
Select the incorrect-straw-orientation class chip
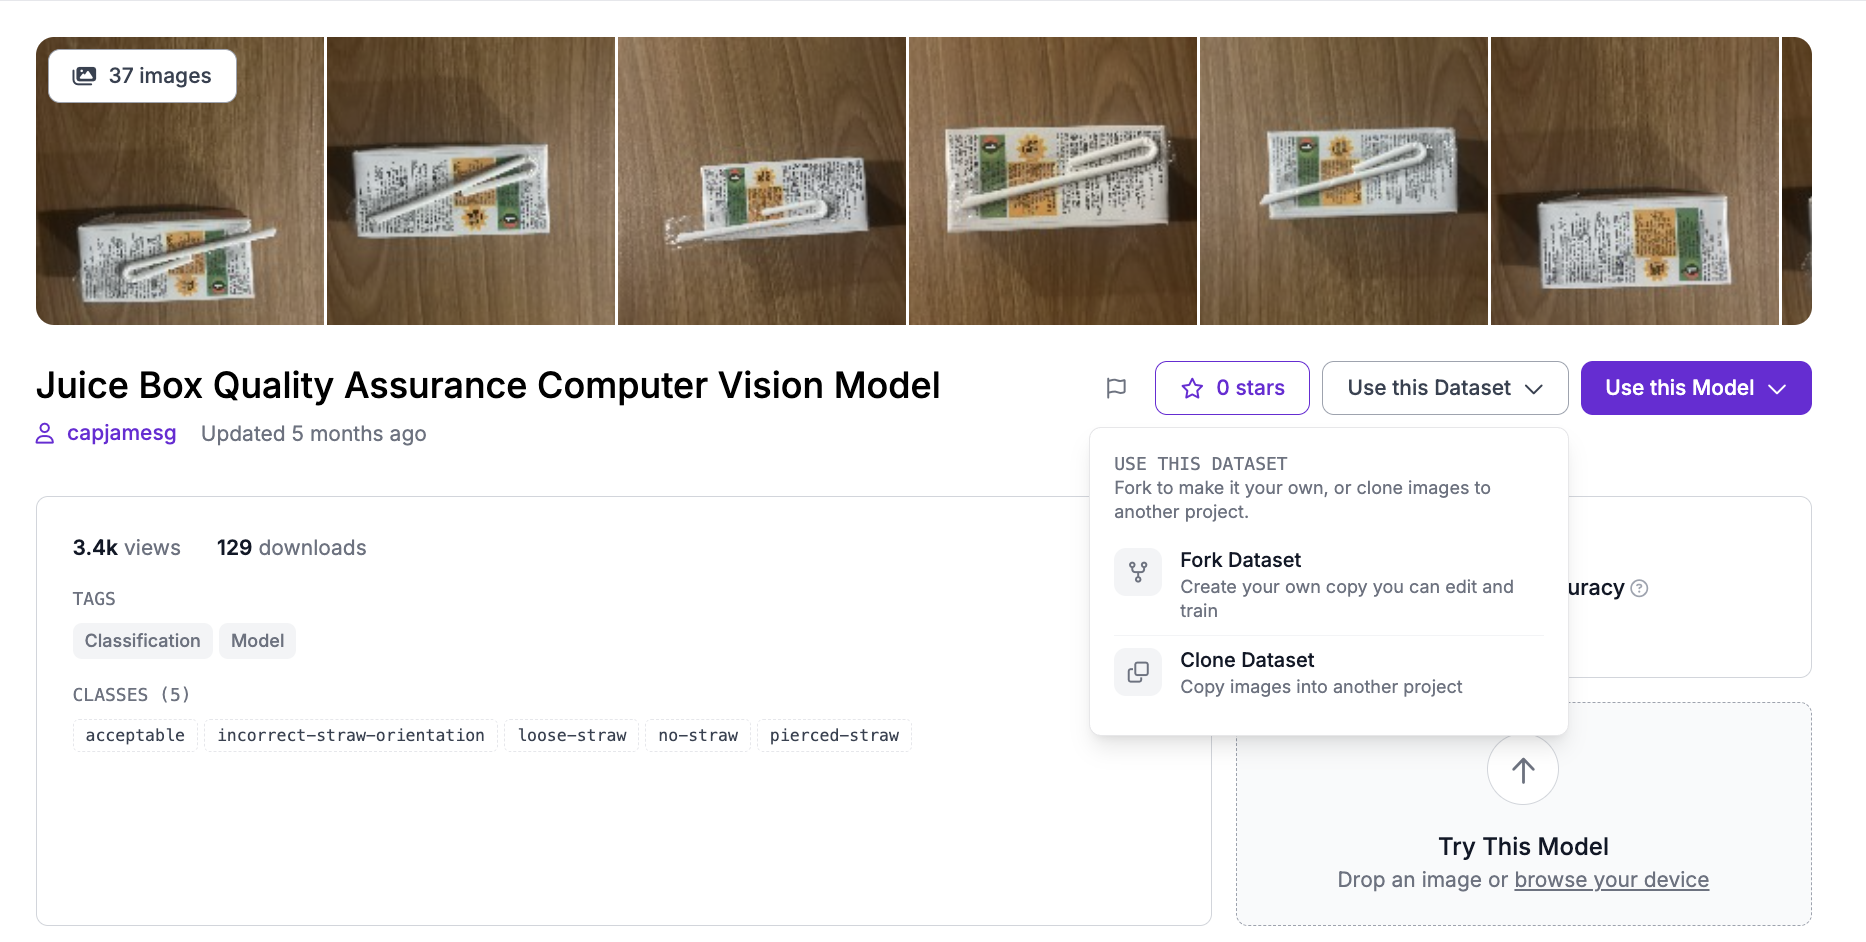351,735
